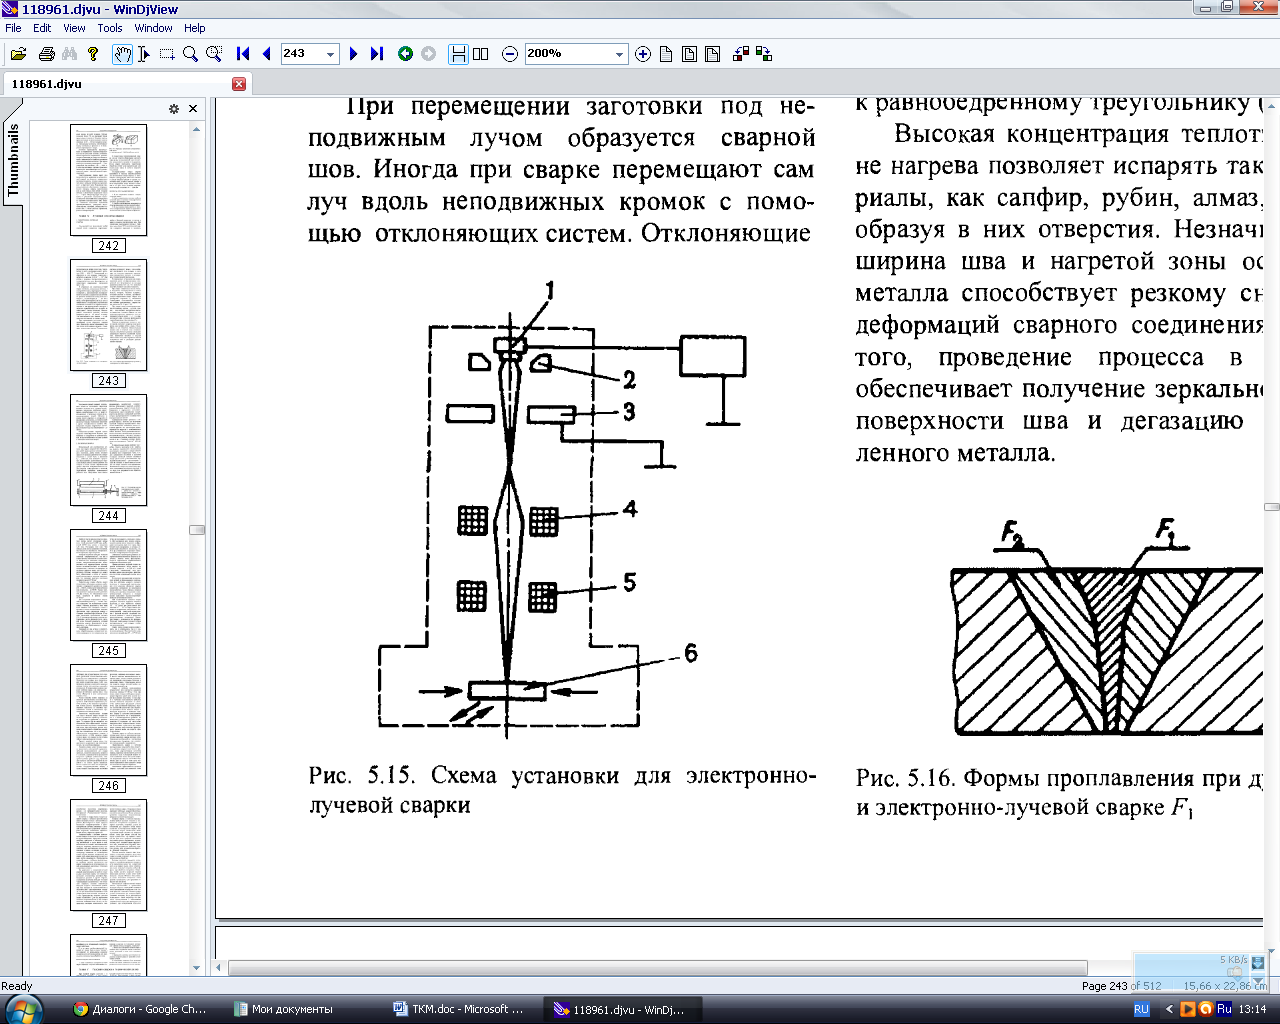Open the page number combo box
This screenshot has height=1024, width=1280.
(310, 54)
